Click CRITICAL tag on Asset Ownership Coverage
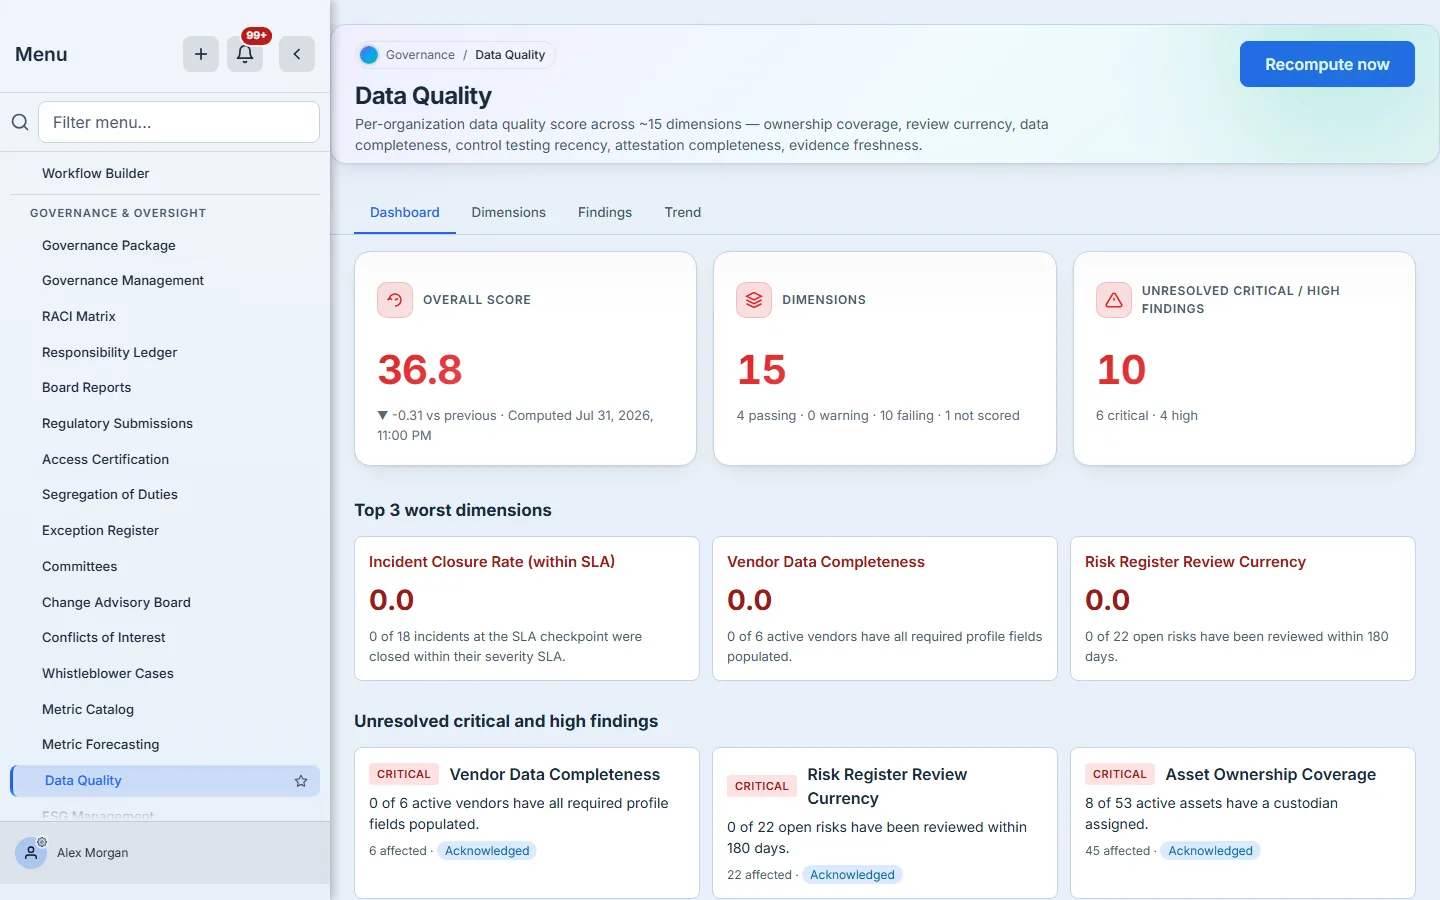This screenshot has width=1440, height=900. (1120, 774)
